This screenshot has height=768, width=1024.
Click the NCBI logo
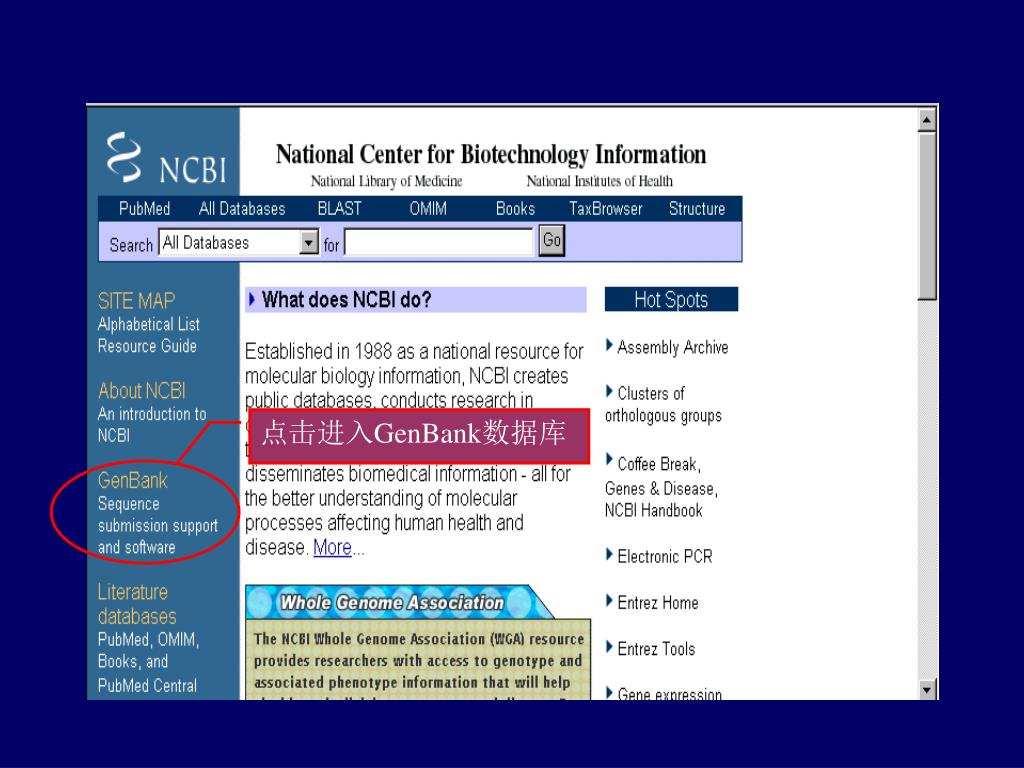tap(167, 158)
